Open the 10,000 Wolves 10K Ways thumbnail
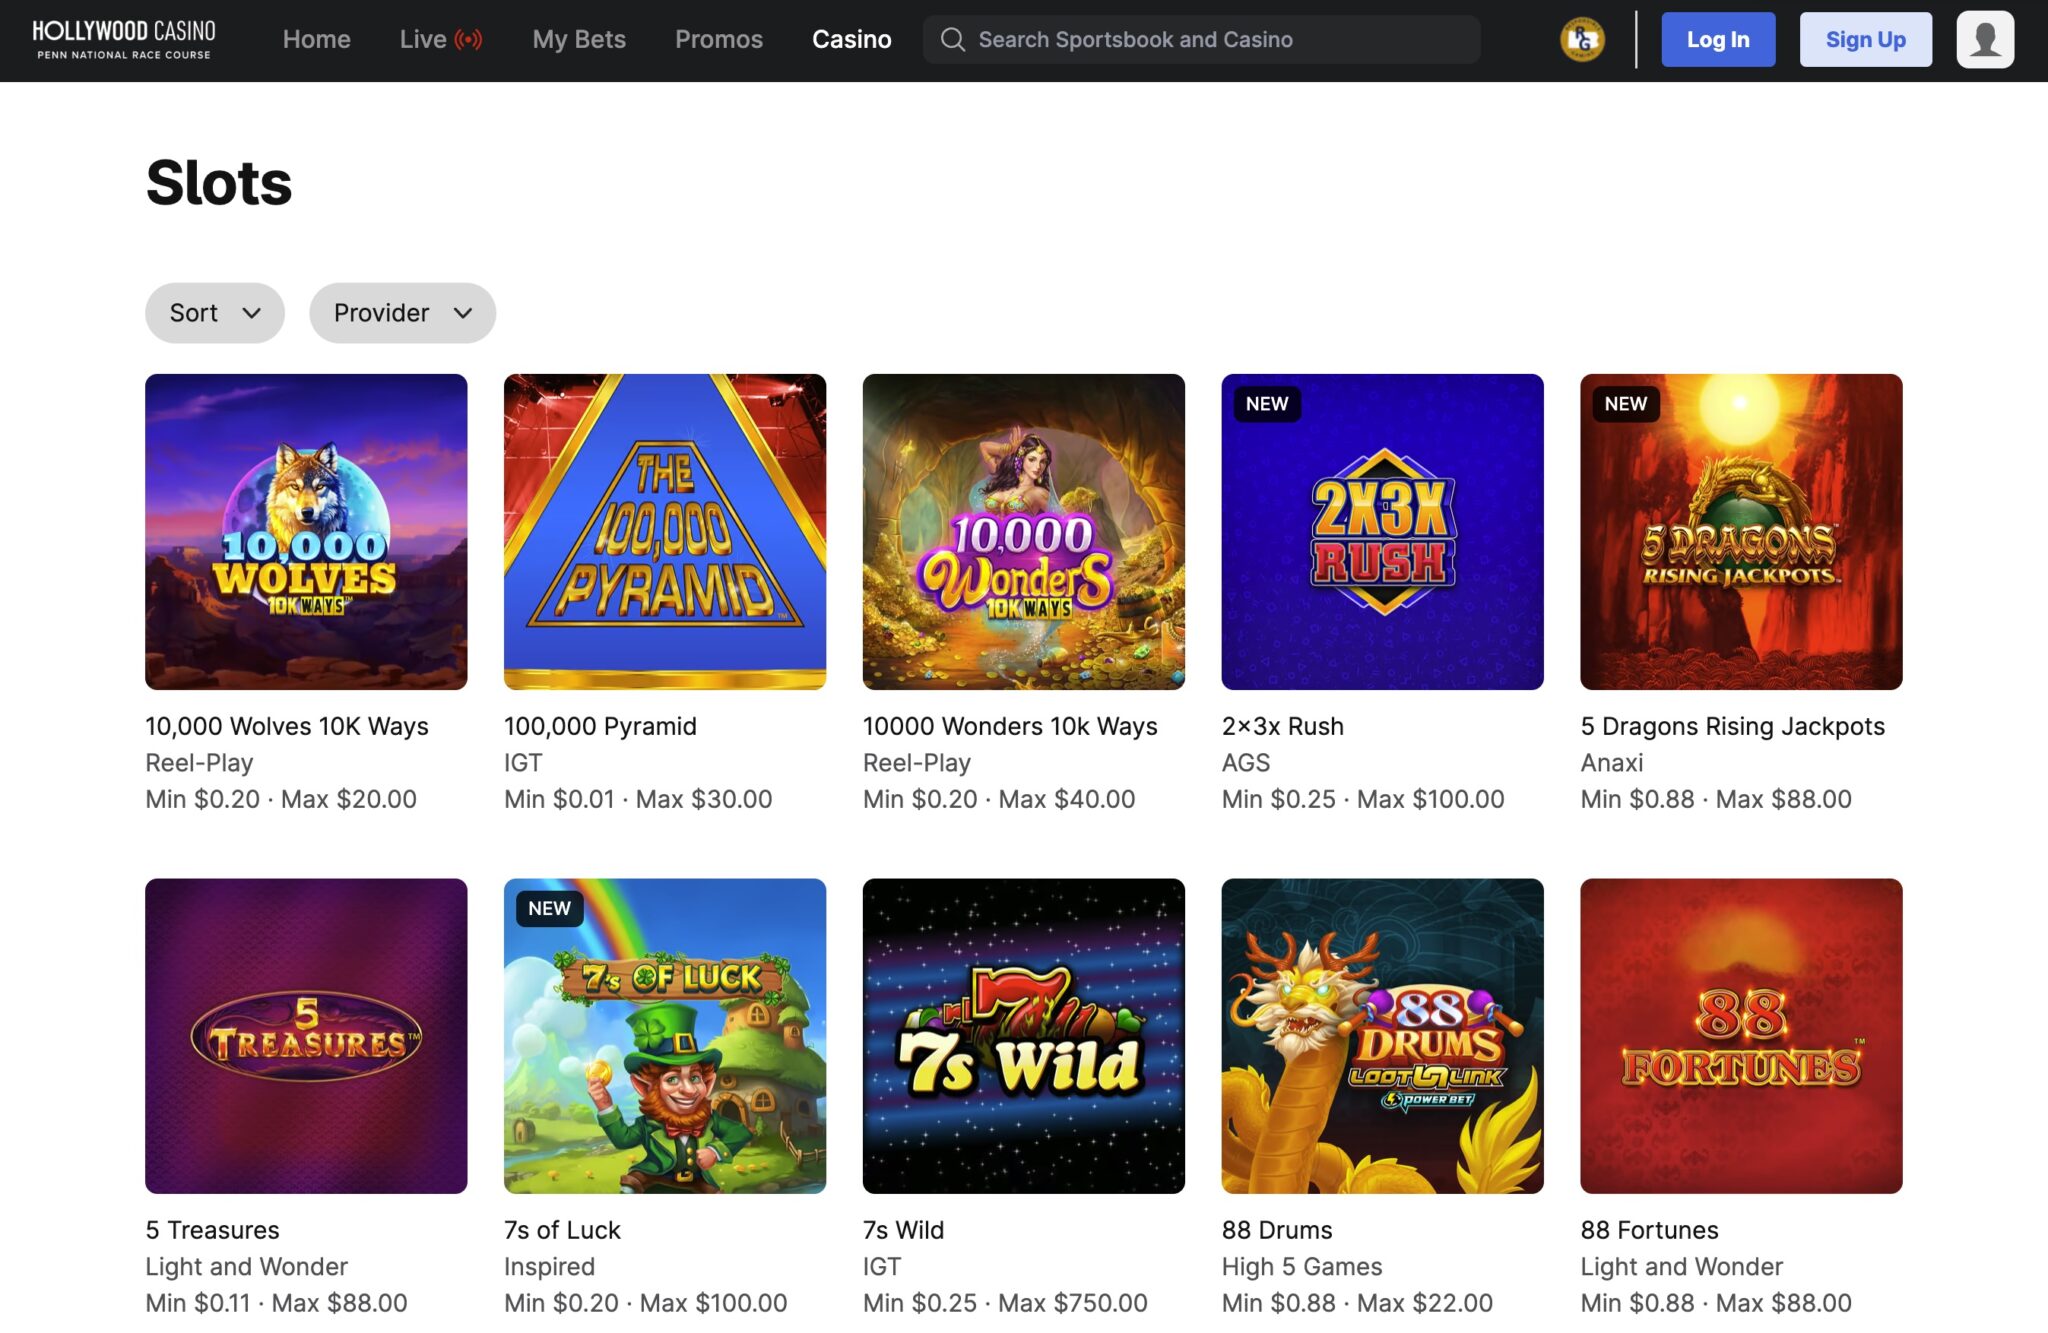The height and width of the screenshot is (1333, 2048). [x=306, y=531]
